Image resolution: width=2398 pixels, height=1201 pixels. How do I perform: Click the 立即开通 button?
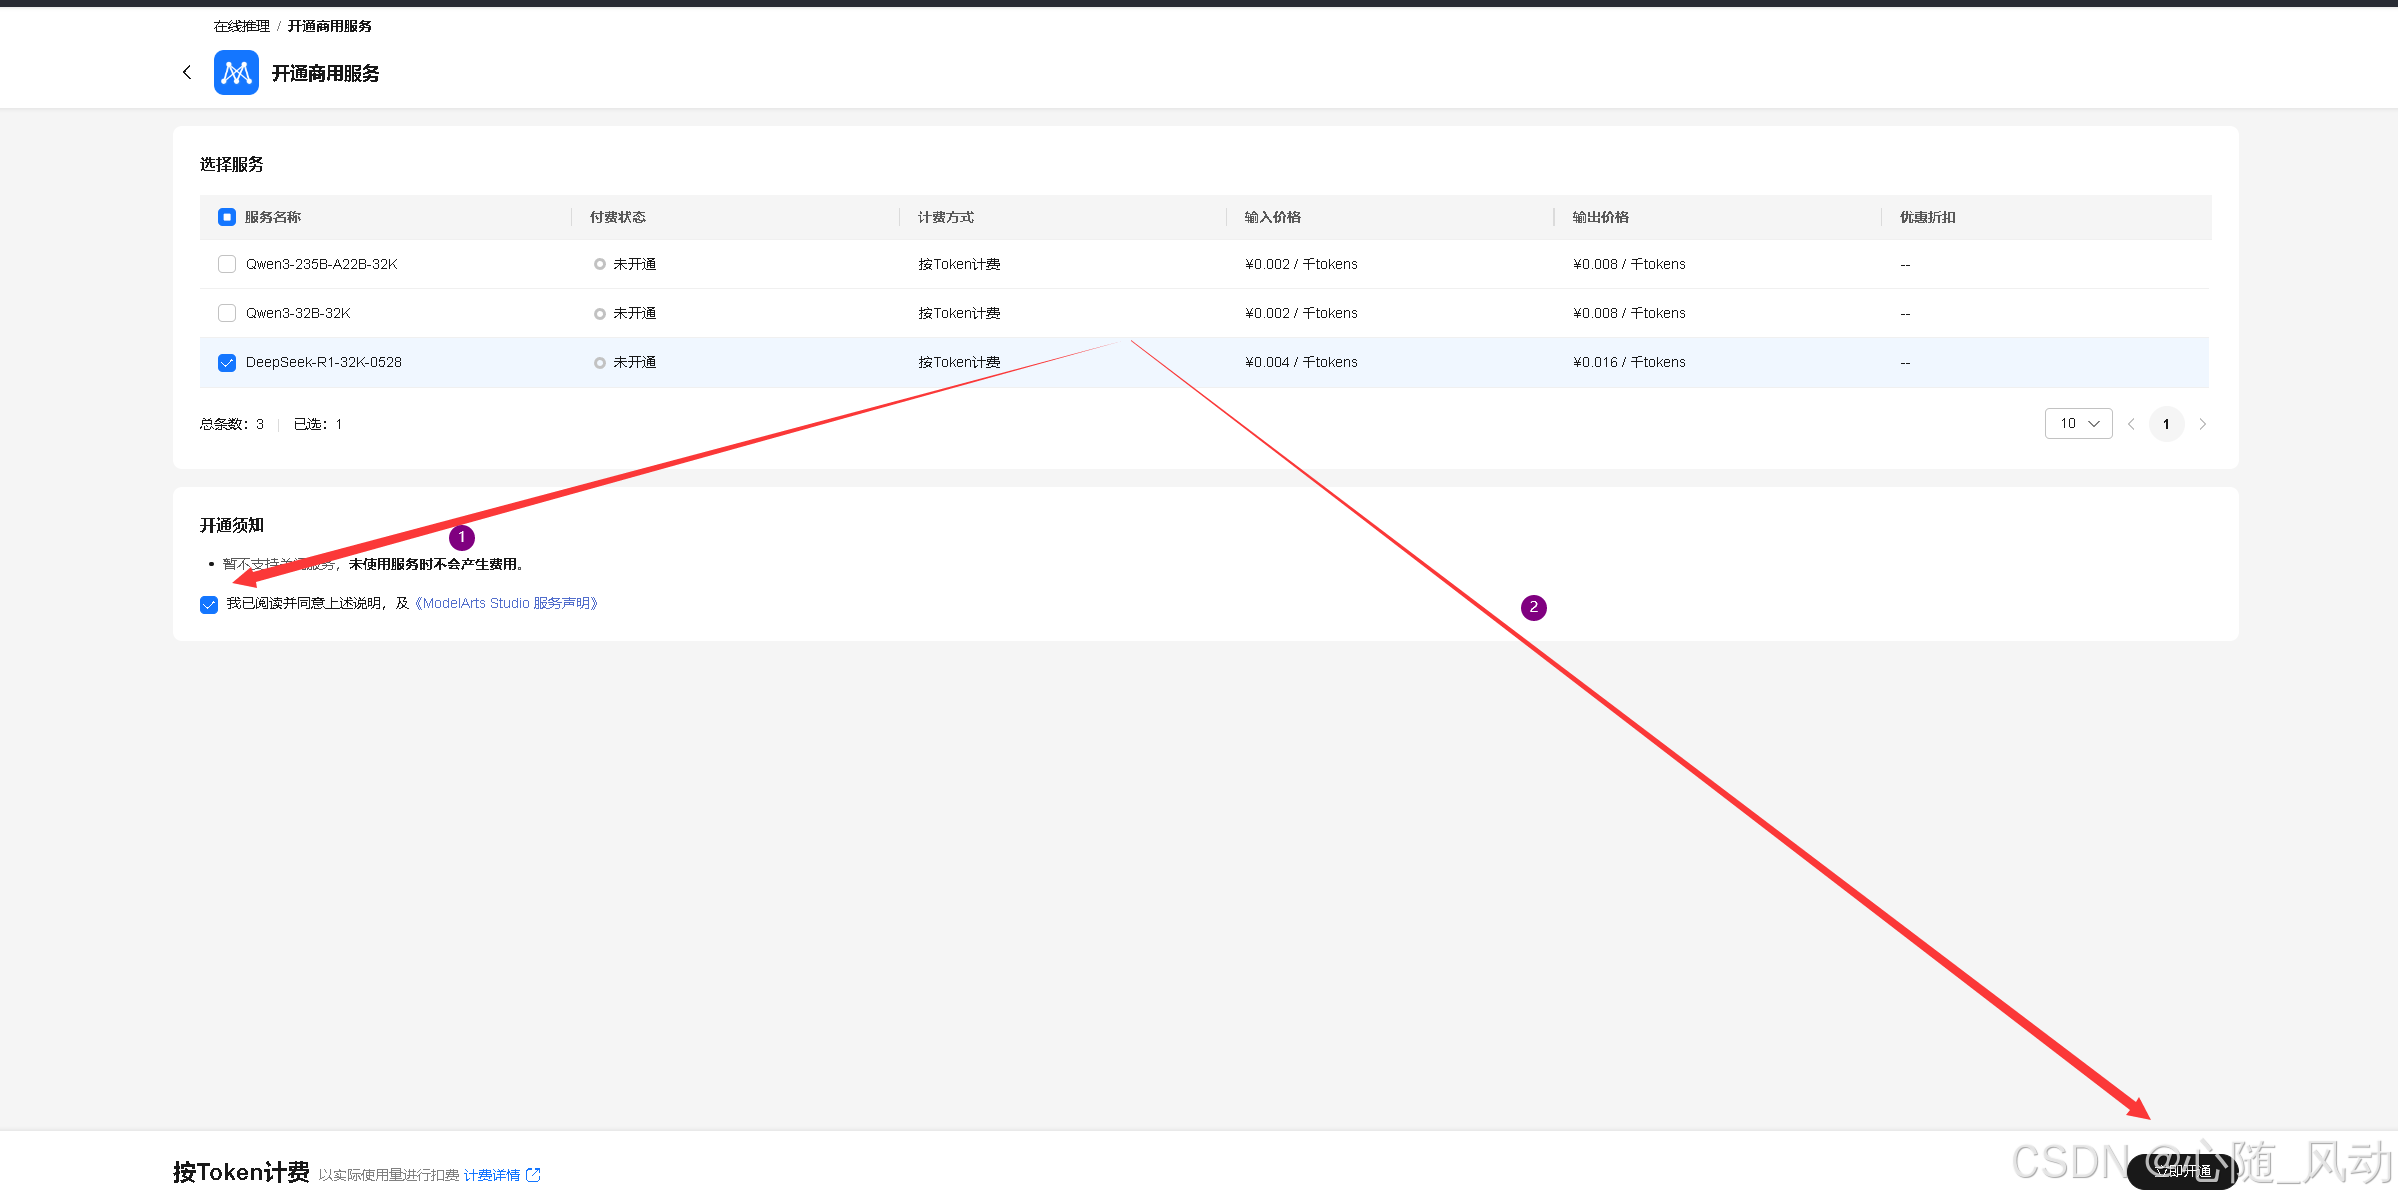tap(2182, 1171)
